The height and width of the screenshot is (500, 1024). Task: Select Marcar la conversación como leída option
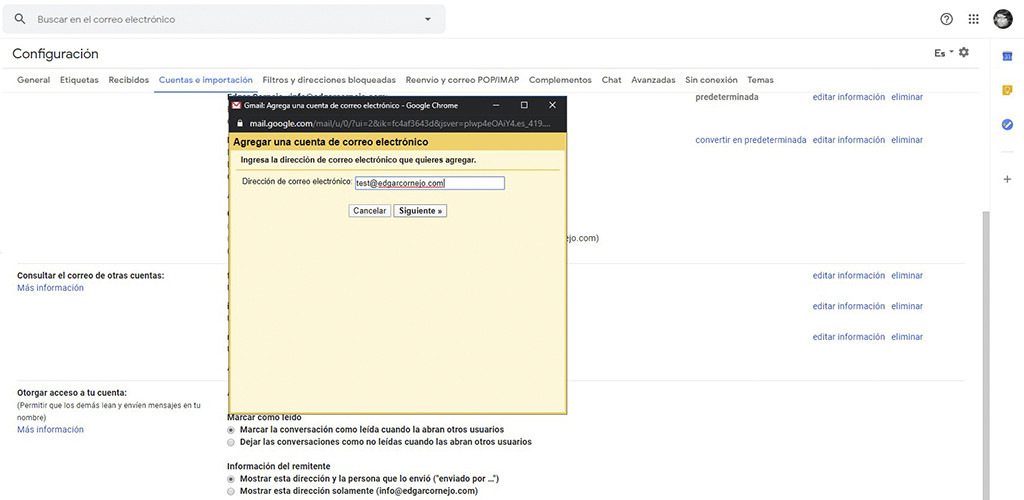pos(231,430)
